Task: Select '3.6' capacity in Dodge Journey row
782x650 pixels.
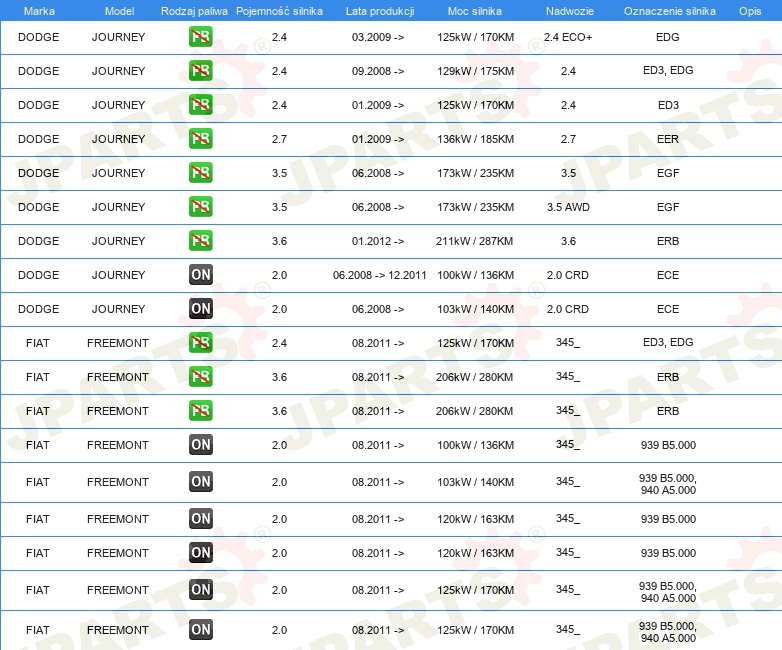Action: click(279, 241)
